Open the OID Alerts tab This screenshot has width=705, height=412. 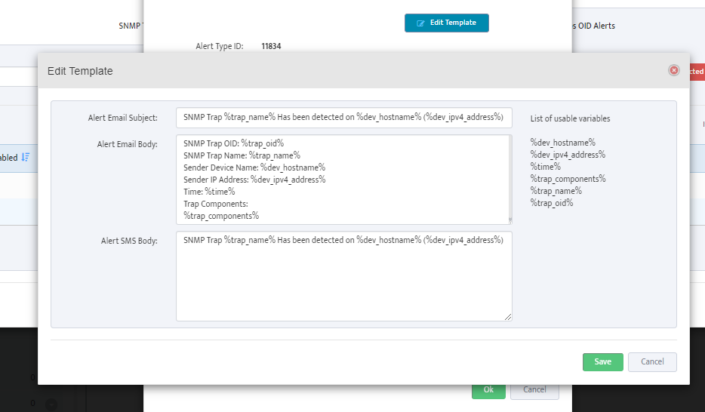tap(594, 25)
